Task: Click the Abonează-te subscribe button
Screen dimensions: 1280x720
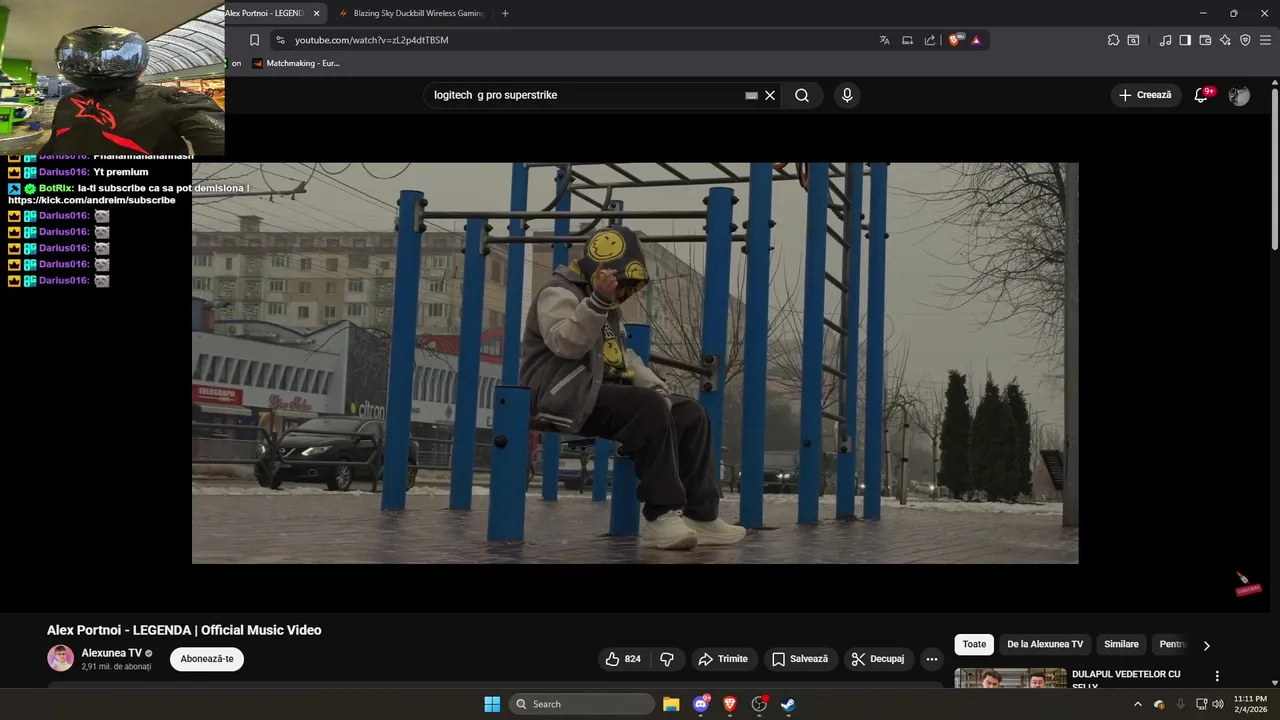Action: pyautogui.click(x=207, y=659)
